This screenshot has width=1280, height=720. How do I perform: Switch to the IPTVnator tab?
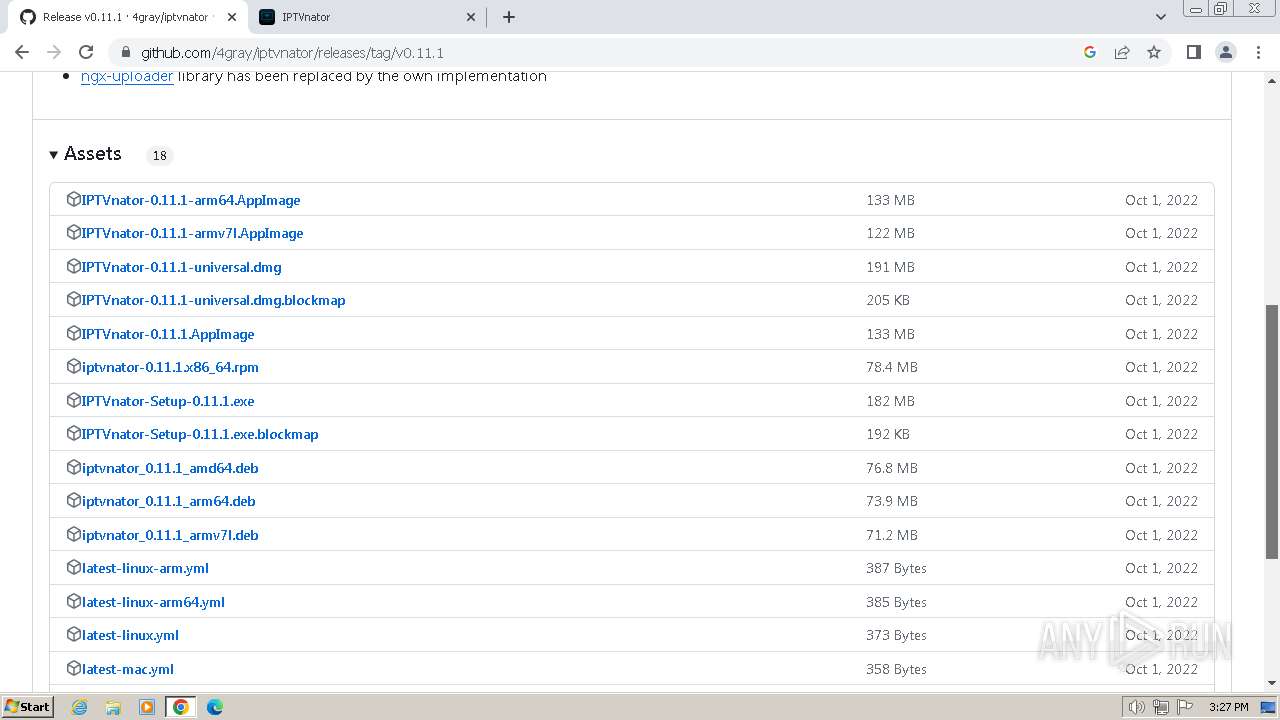(x=366, y=17)
